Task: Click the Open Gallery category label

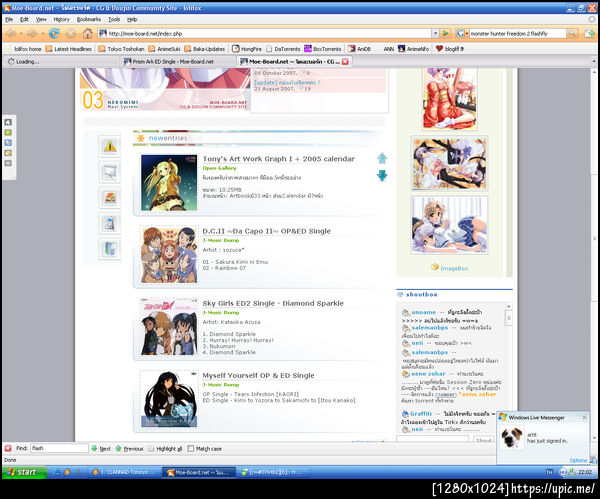Action: [x=219, y=168]
